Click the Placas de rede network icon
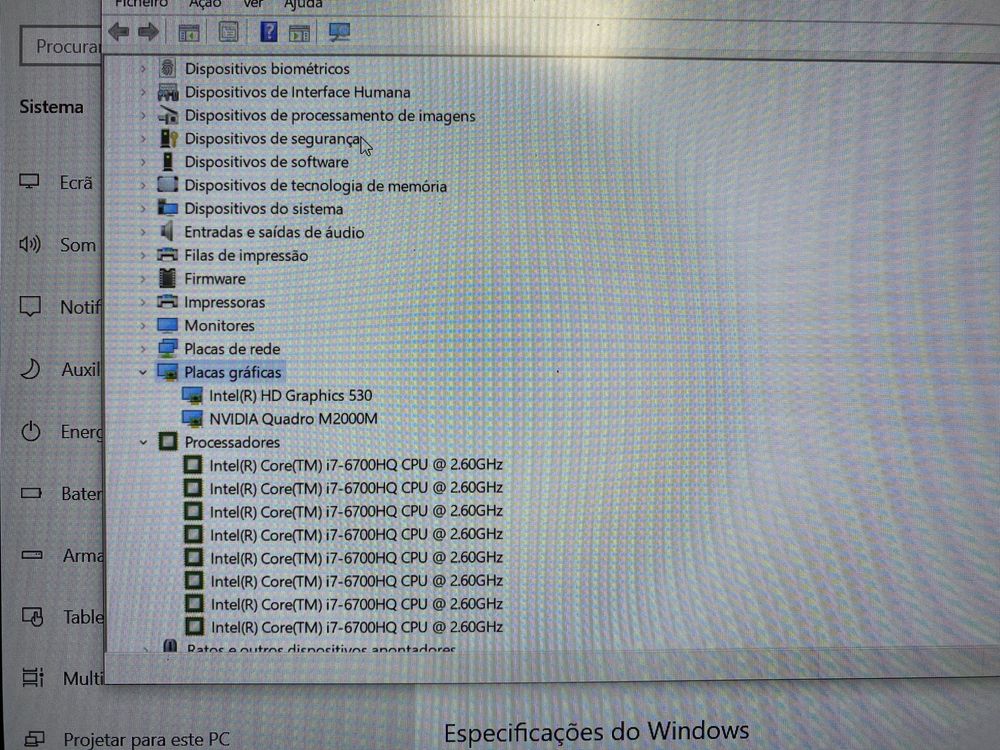This screenshot has width=1000, height=750. (x=168, y=348)
